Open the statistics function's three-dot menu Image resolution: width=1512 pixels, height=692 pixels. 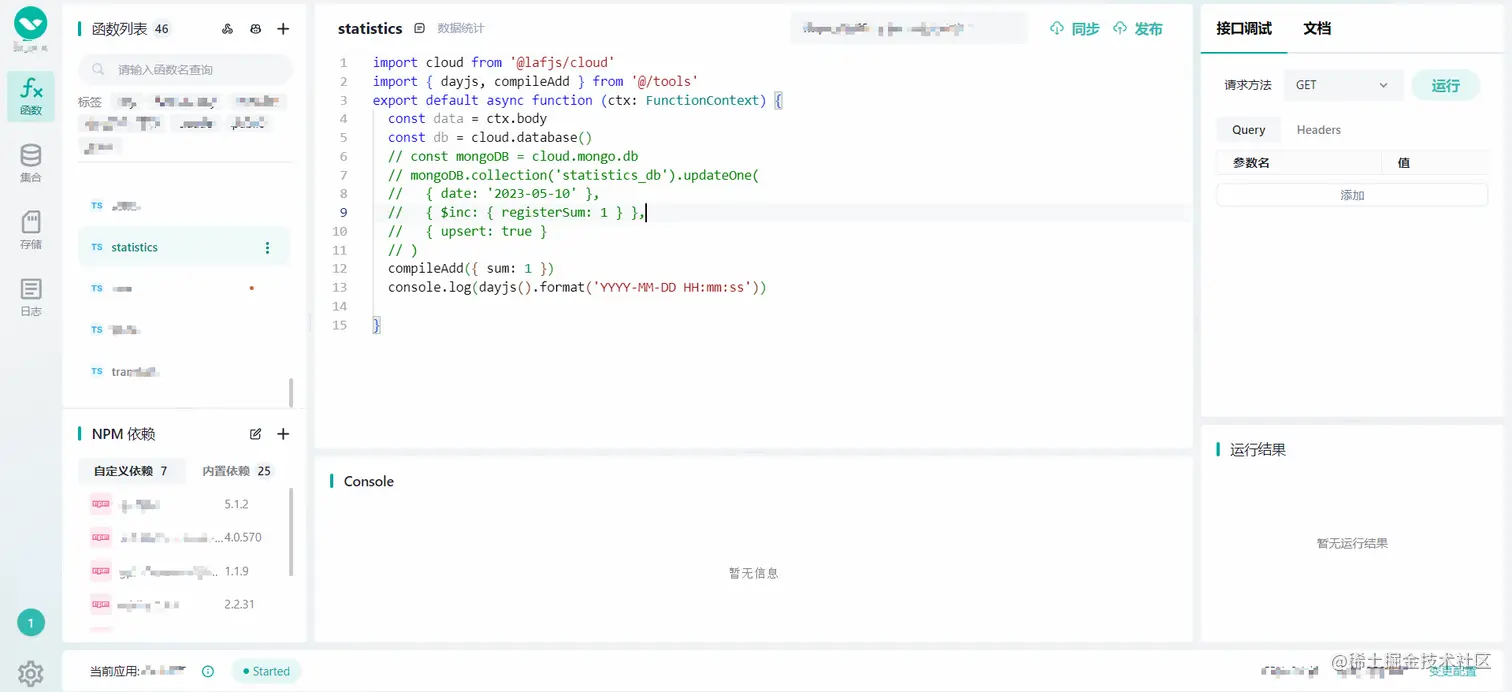(267, 247)
